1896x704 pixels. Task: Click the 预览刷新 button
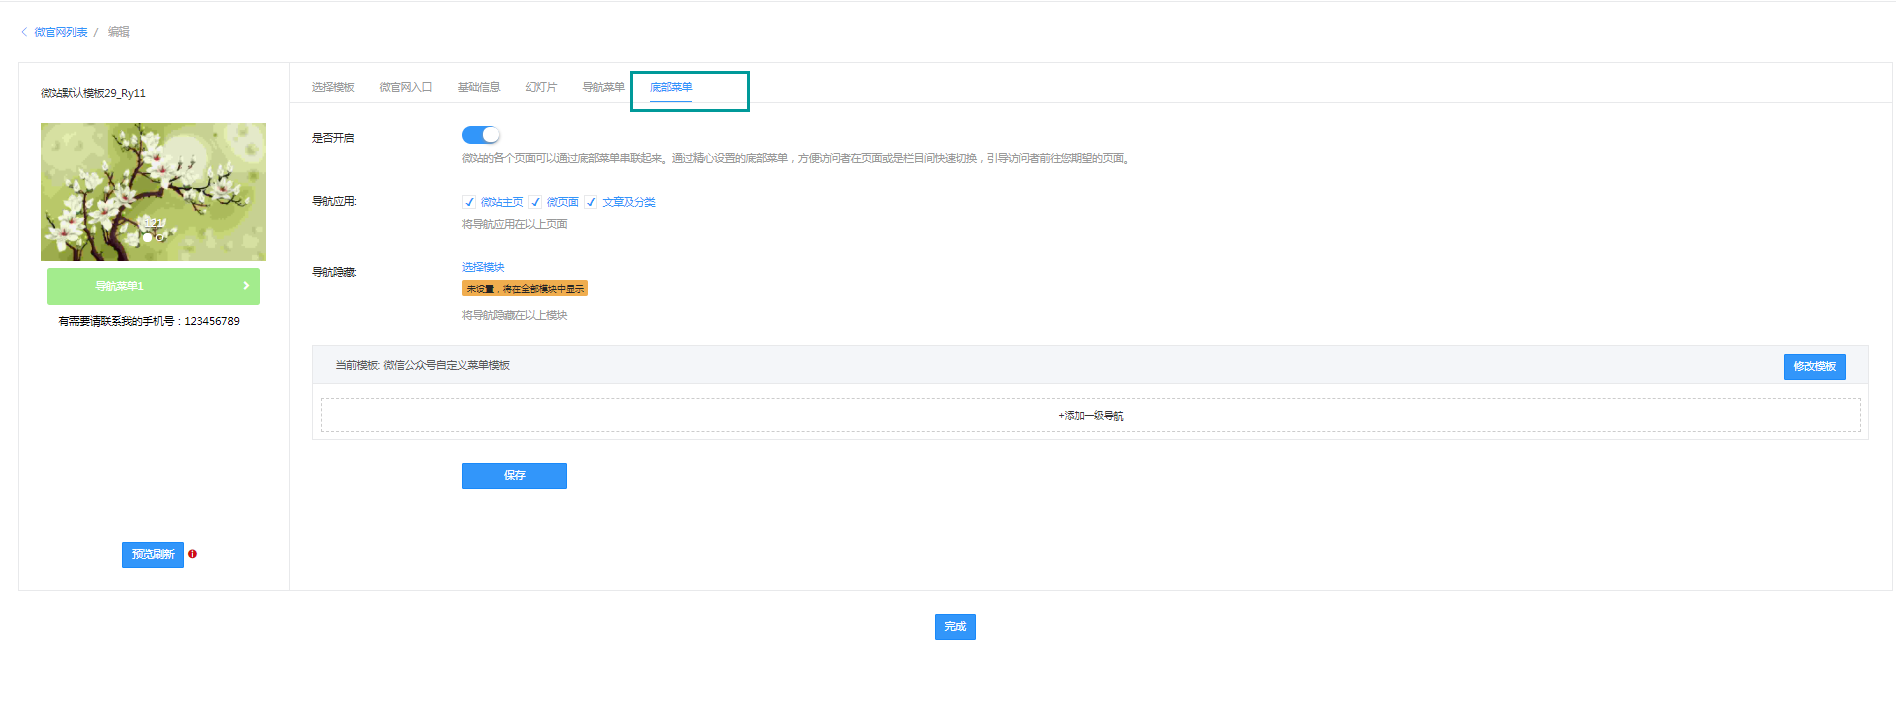[x=153, y=555]
